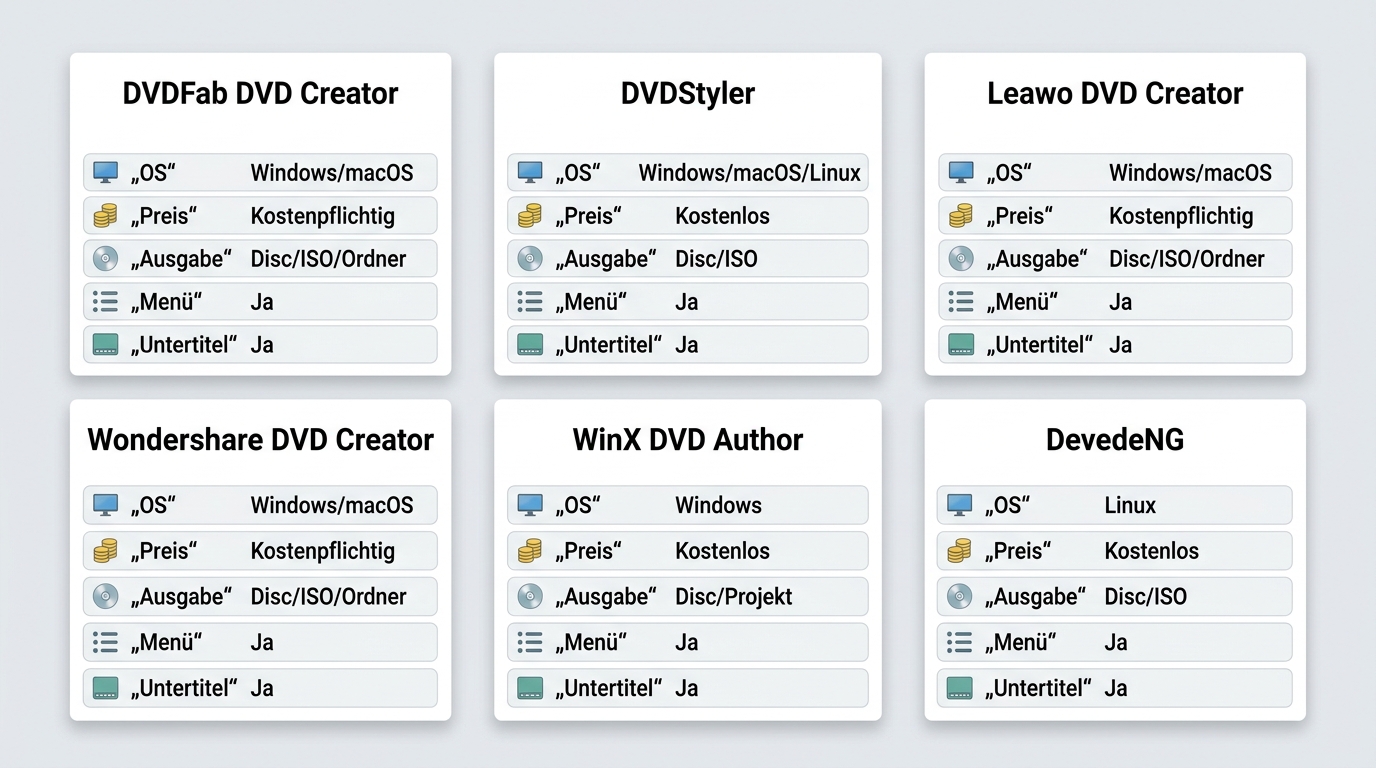Click the coins icon in Wondershare DVD Creator card
This screenshot has height=768, width=1376.
coord(105,550)
